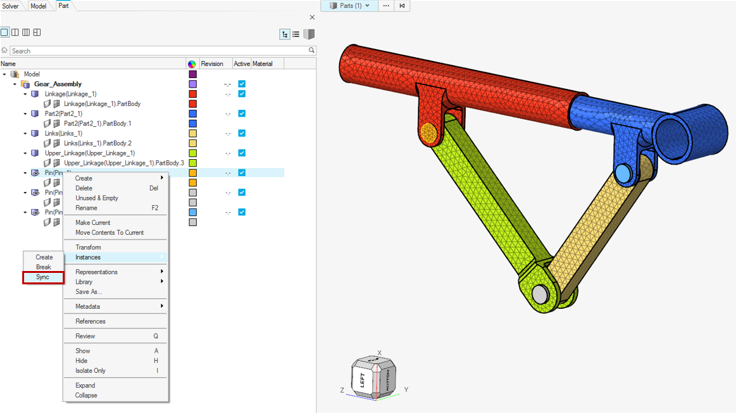This screenshot has height=413, width=736.
Task: Click the Links(Links_1) part icon
Action: click(x=35, y=133)
